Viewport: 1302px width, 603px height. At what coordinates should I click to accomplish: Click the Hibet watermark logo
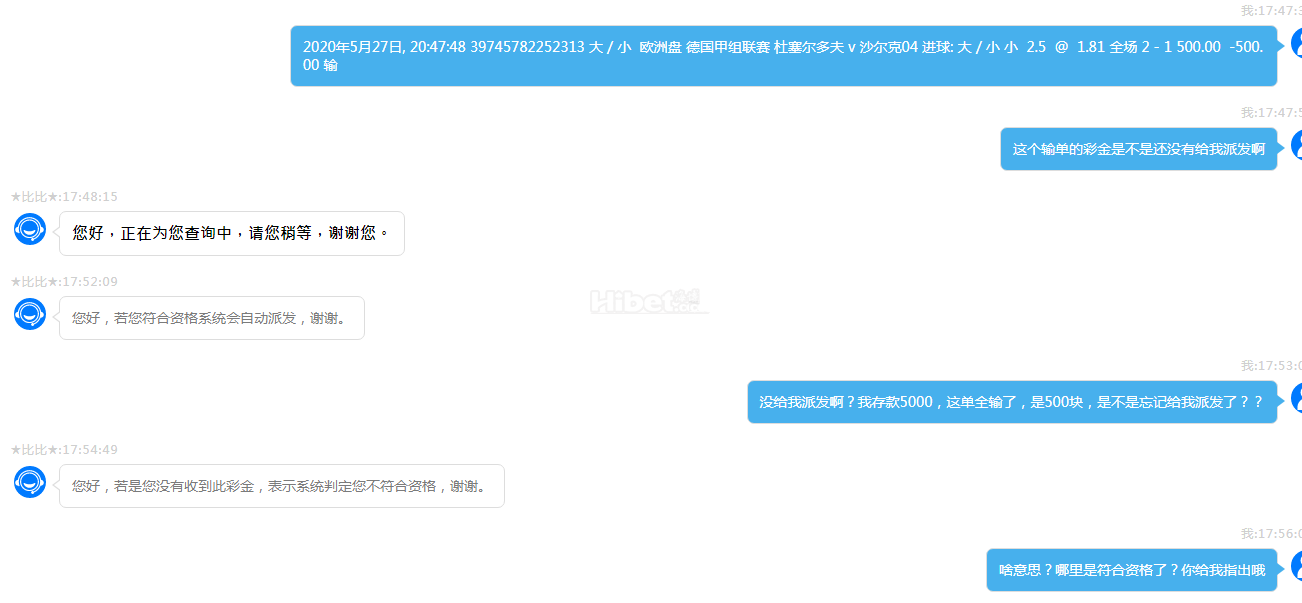(649, 301)
